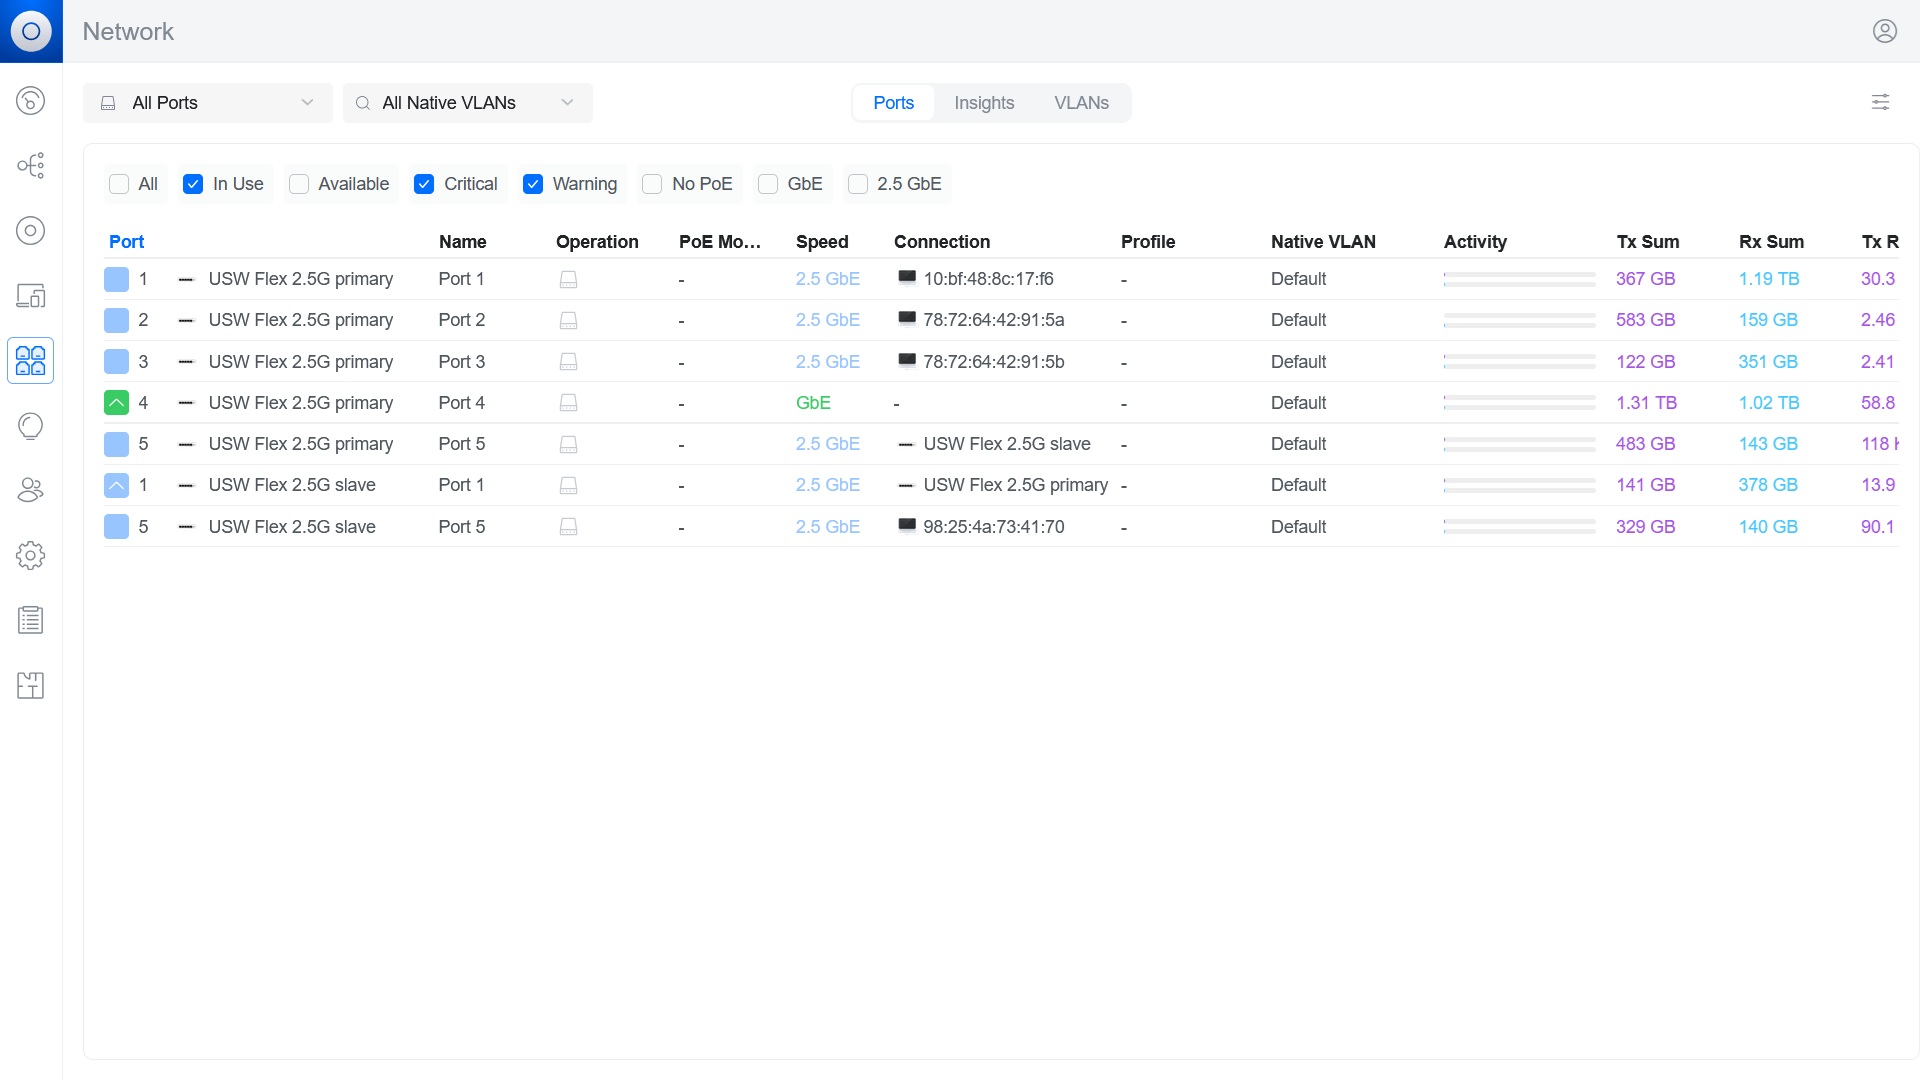Switch to the Insights tab
The height and width of the screenshot is (1080, 1920).
pyautogui.click(x=984, y=103)
